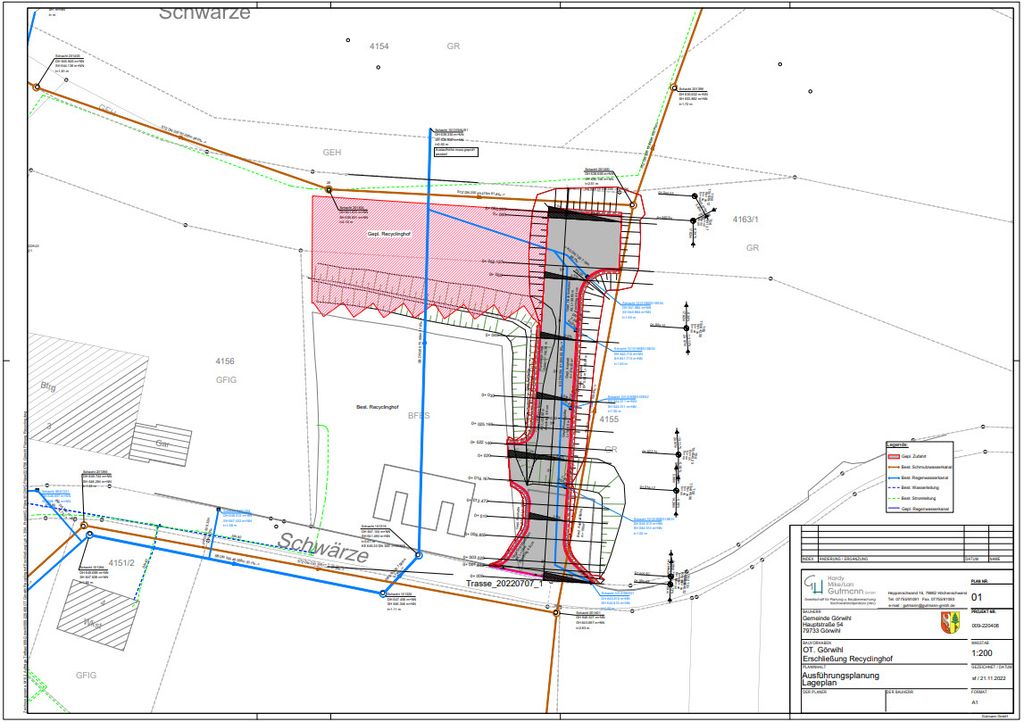
Task: Select the blue Best. Regenwasserkanal legend line
Action: click(896, 480)
